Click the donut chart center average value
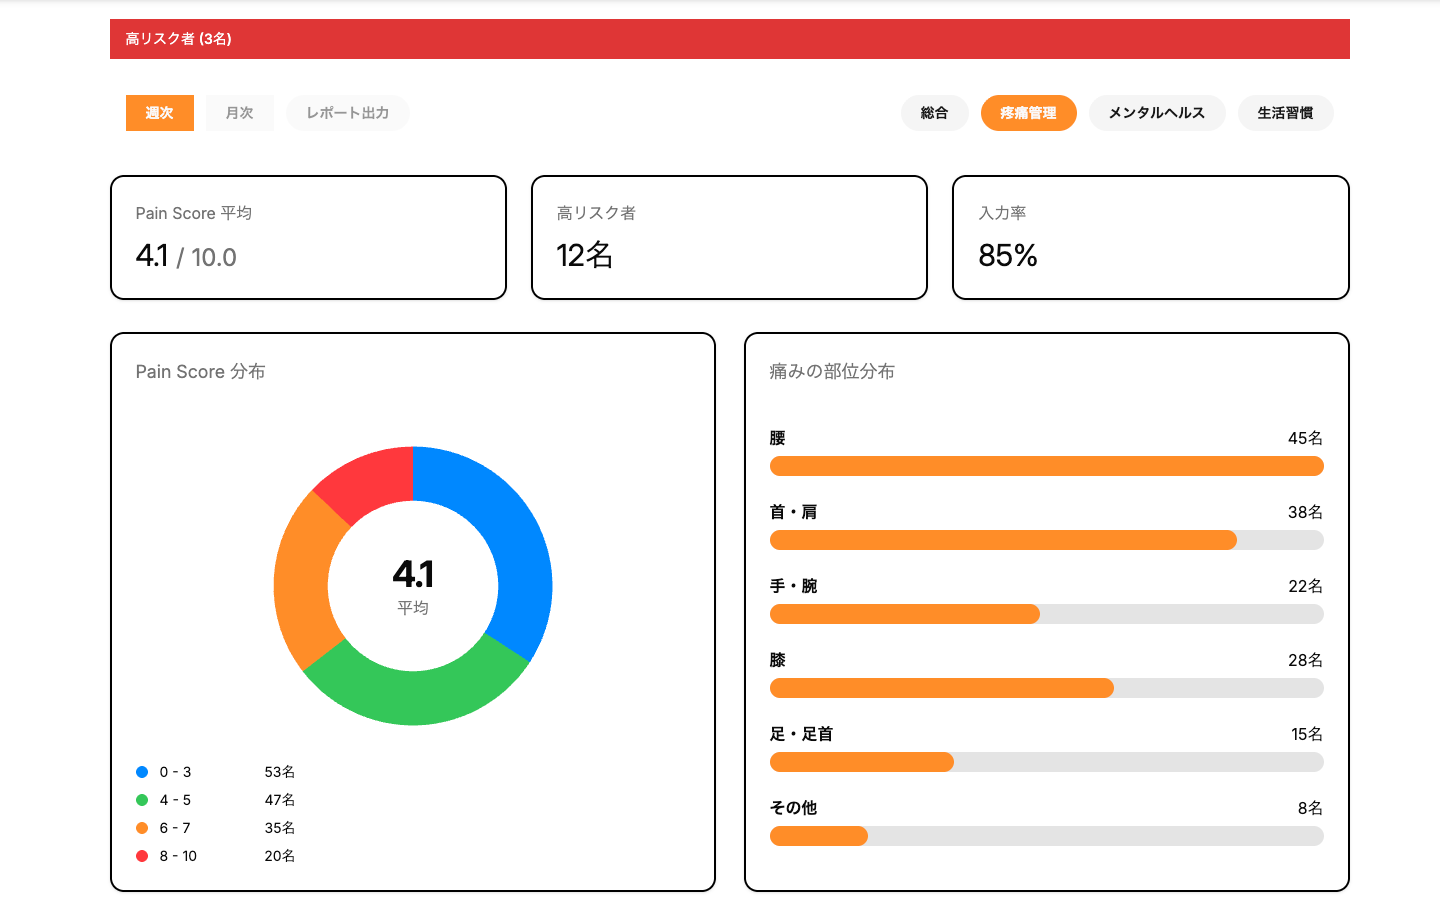Image resolution: width=1440 pixels, height=915 pixels. point(412,575)
